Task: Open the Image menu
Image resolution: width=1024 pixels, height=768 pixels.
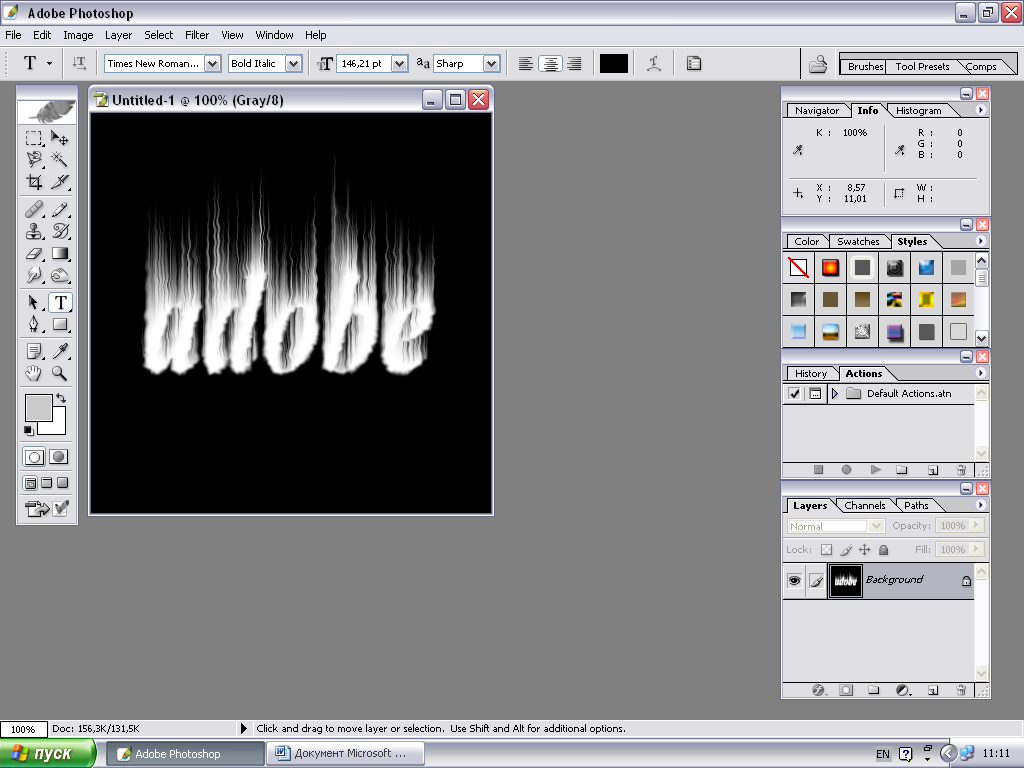Action: click(x=78, y=35)
